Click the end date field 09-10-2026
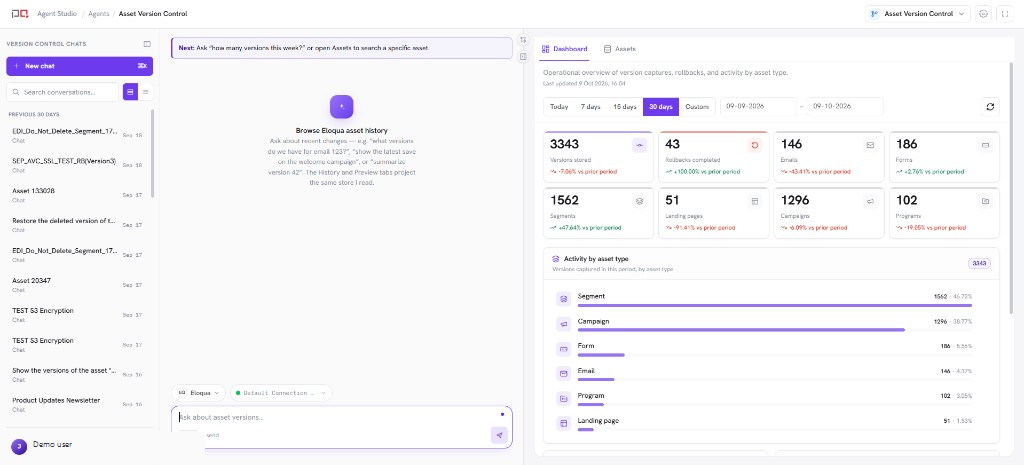The image size is (1024, 465). [x=845, y=106]
